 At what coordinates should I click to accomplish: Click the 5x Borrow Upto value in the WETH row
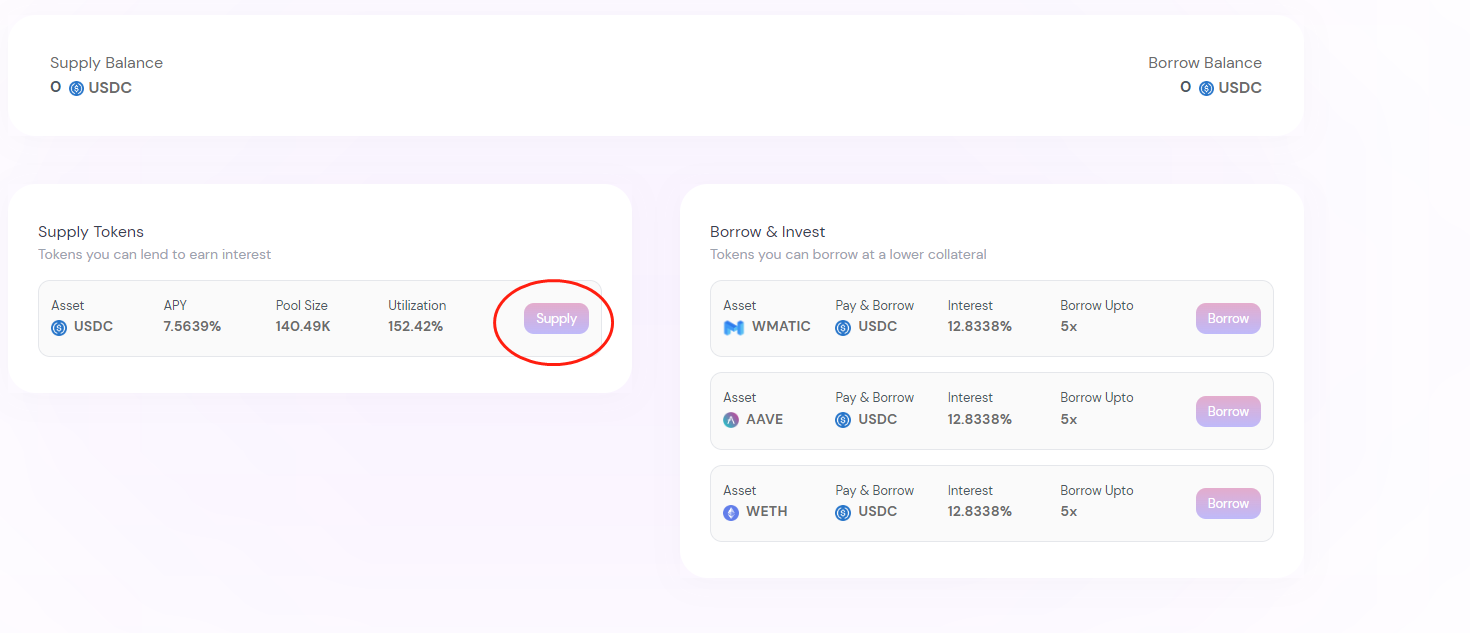[1068, 511]
